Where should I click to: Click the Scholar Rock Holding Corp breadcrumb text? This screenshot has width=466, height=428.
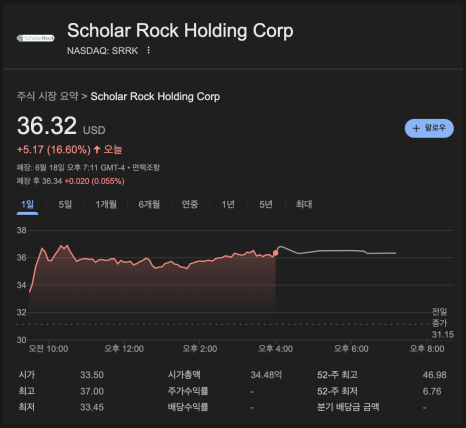pos(155,96)
